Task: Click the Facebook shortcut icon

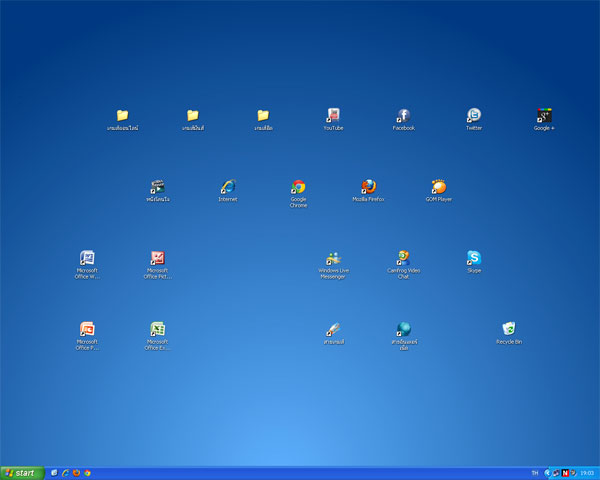Action: 403,116
